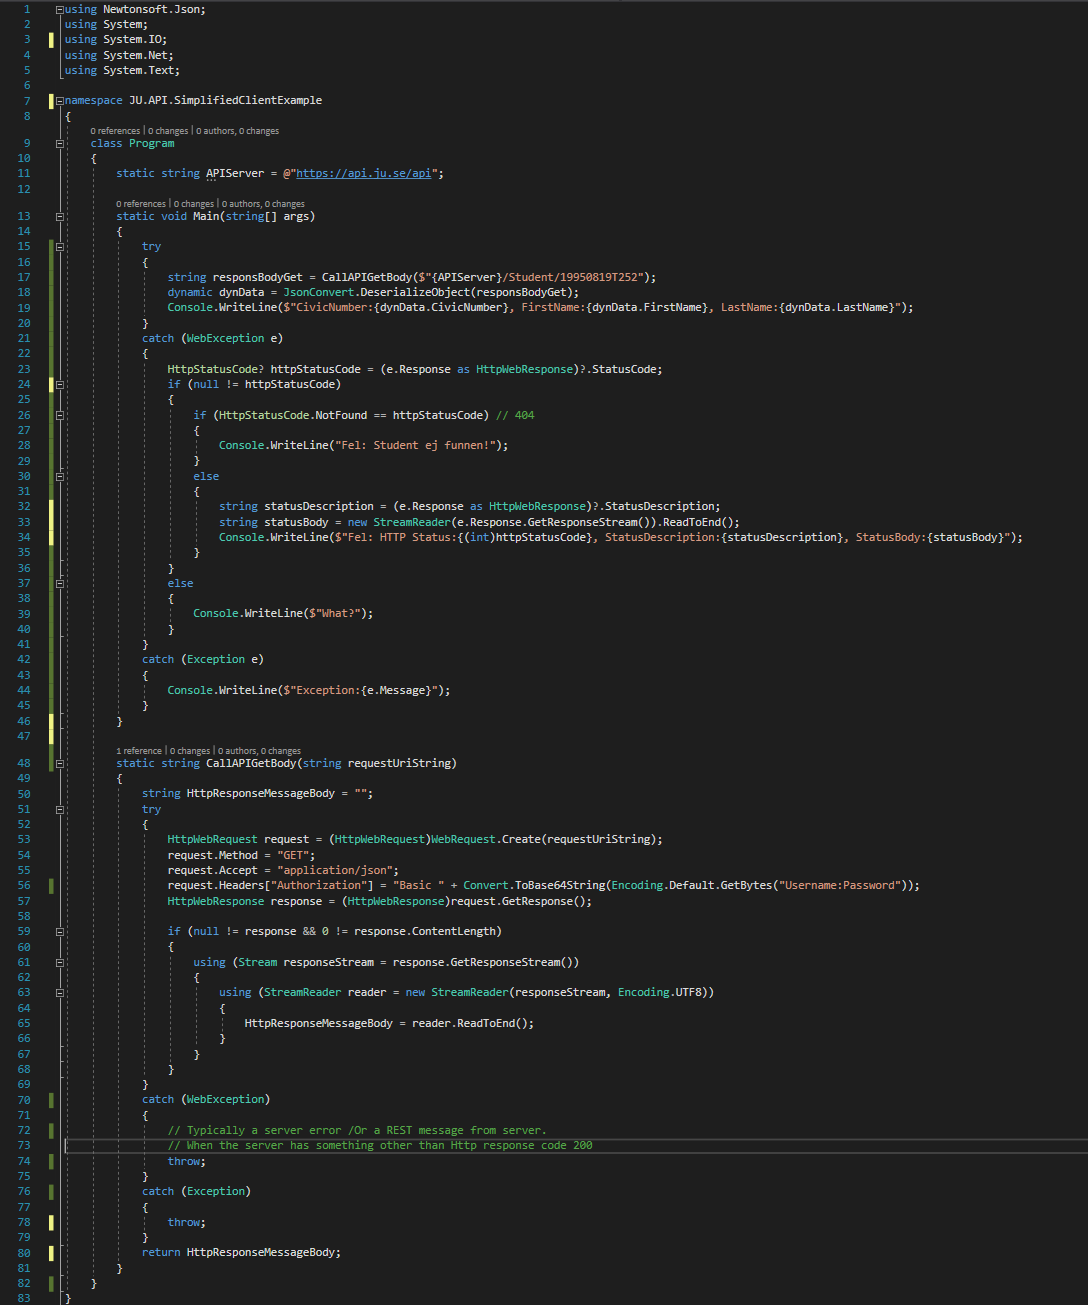Collapse the 'if (null != httpStatusCode)' block
This screenshot has width=1088, height=1305.
[x=60, y=384]
